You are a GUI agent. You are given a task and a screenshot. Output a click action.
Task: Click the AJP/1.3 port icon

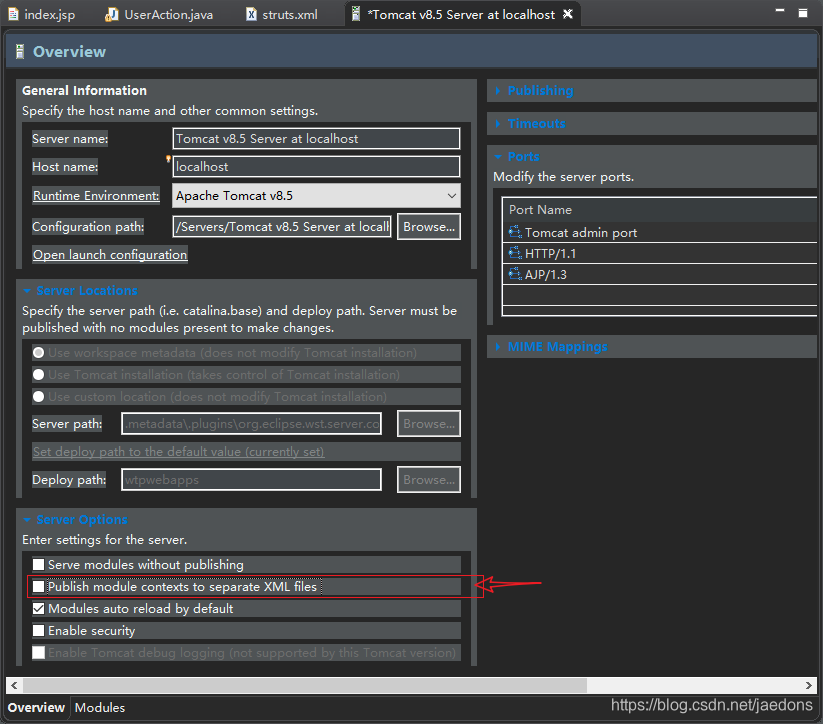515,274
